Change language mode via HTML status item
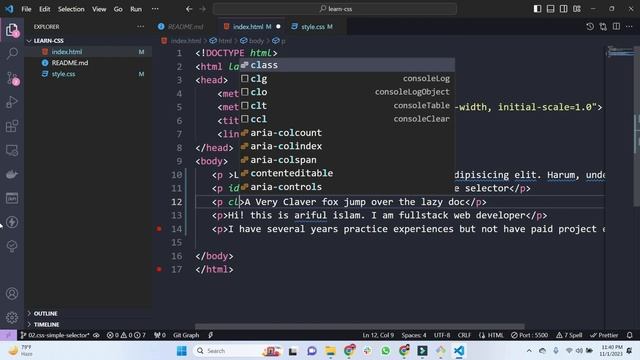The width and height of the screenshot is (640, 360). tap(491, 335)
